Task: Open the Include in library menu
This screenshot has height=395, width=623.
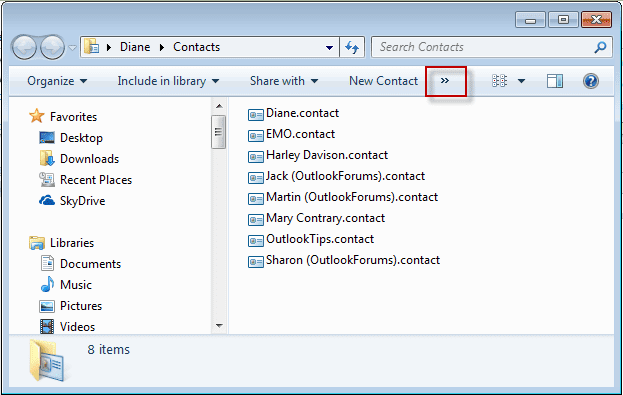Action: [x=168, y=81]
